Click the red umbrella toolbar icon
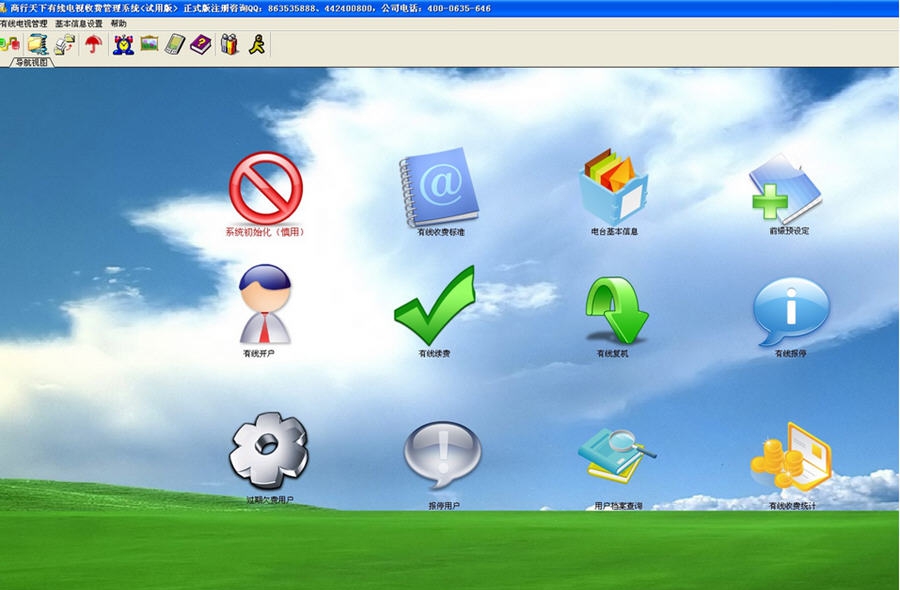This screenshot has width=900, height=590. coord(93,44)
